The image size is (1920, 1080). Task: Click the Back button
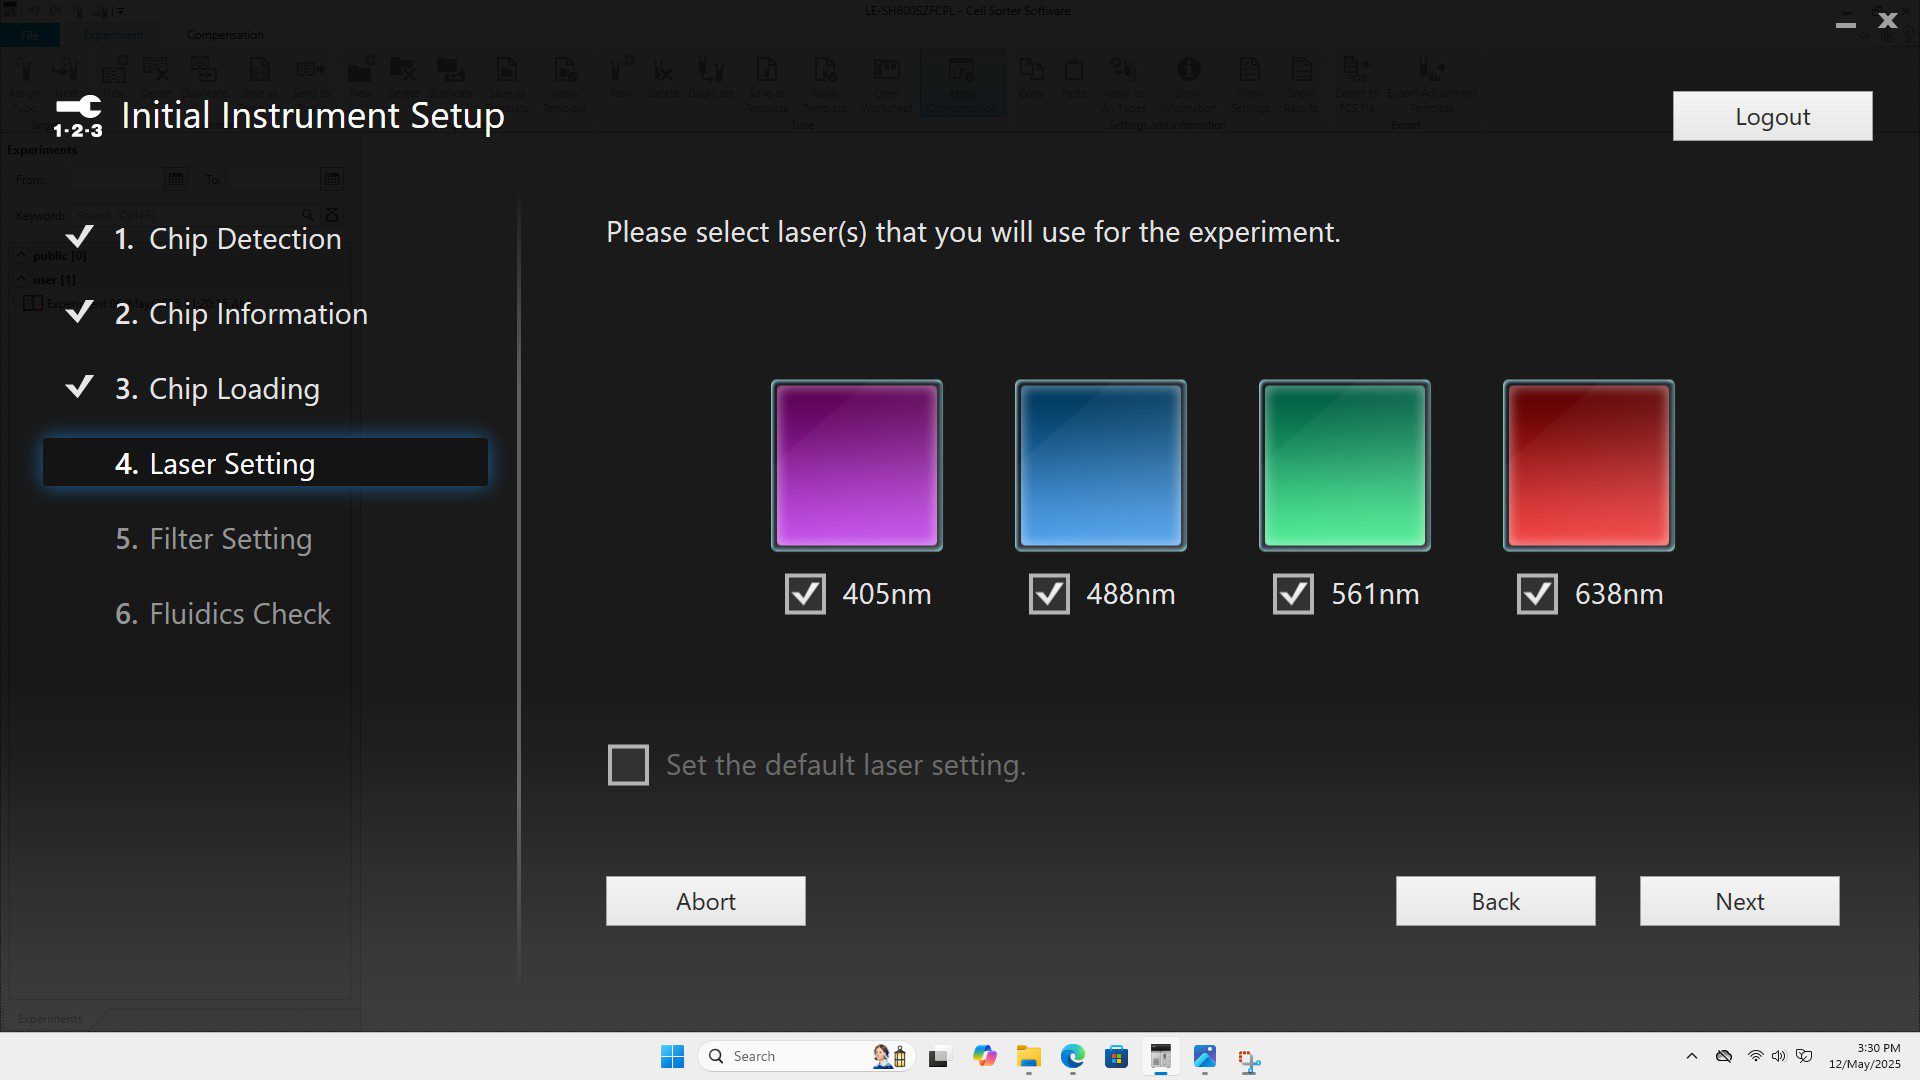pos(1495,901)
